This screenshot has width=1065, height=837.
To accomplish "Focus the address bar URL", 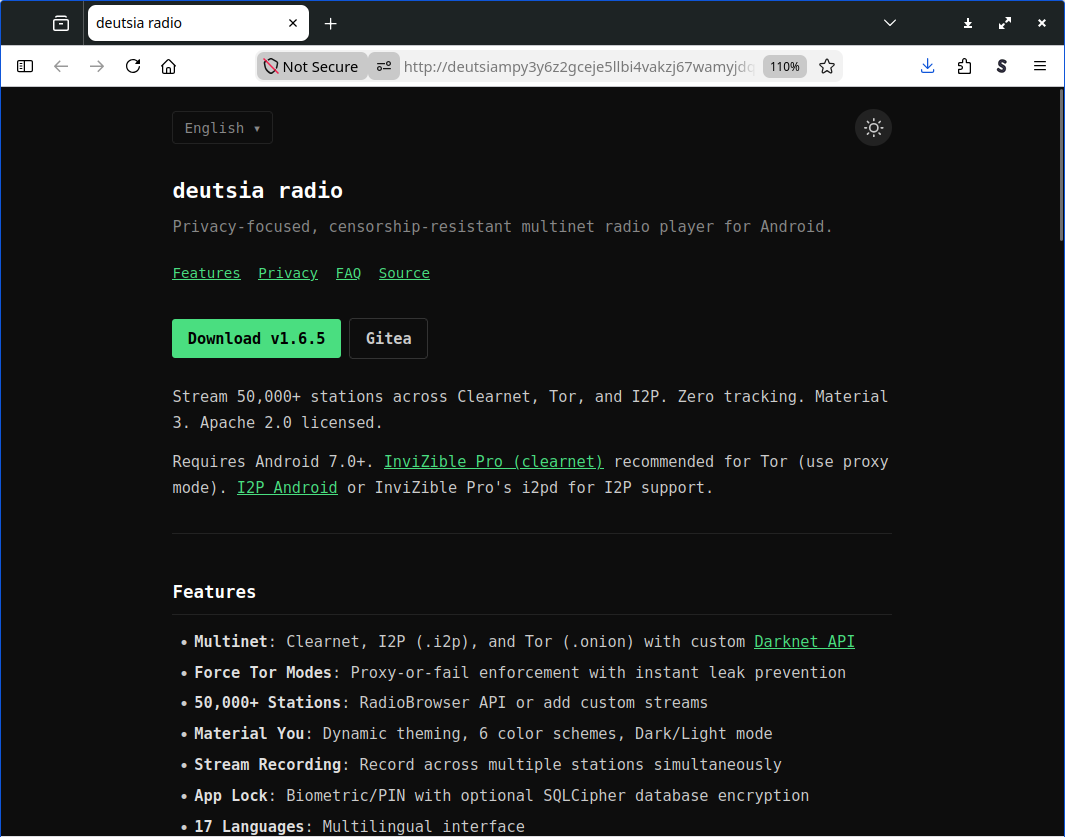I will point(579,67).
